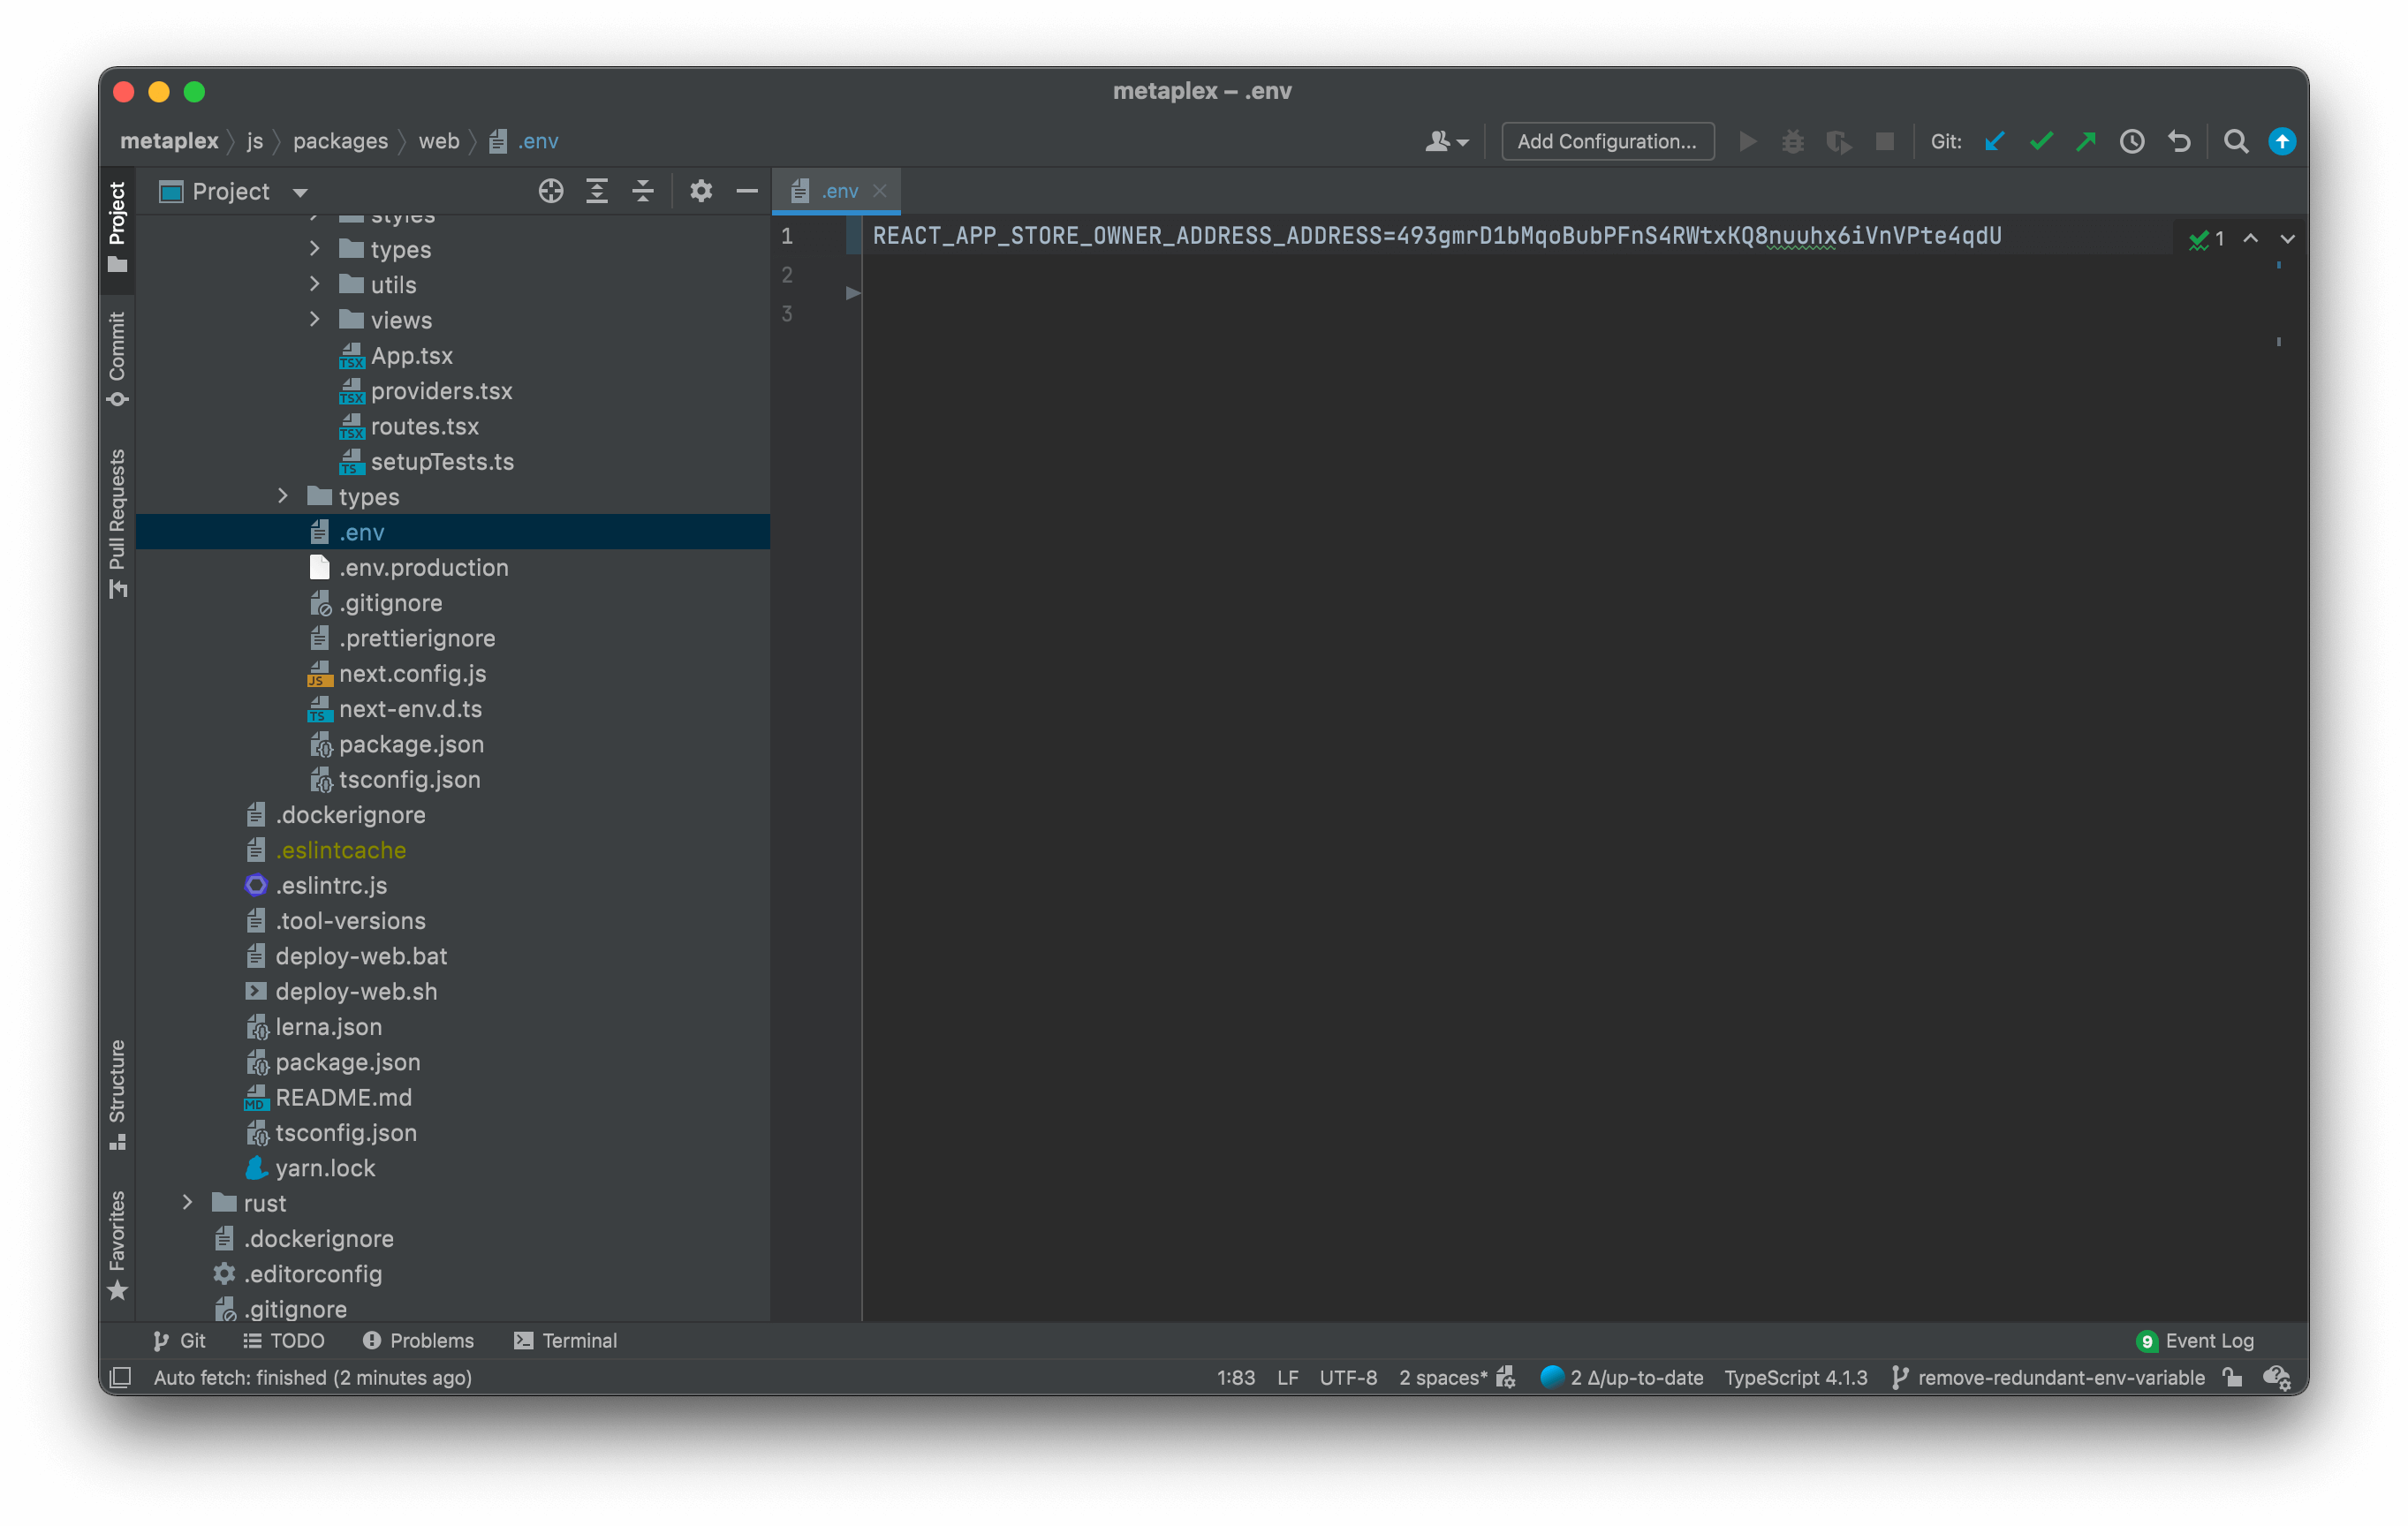The image size is (2408, 1526).
Task: Toggle the read-only lock icon in status bar
Action: tap(2232, 1378)
